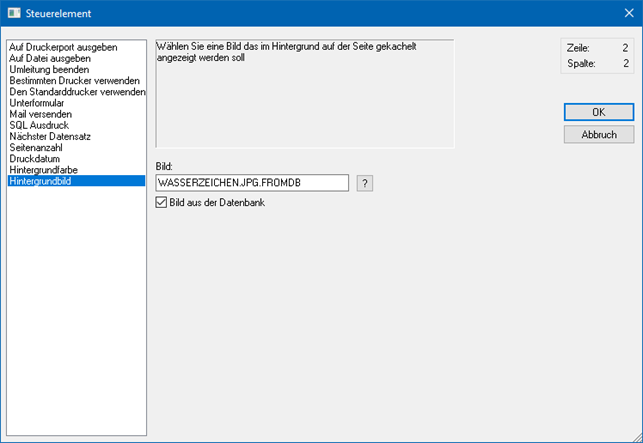Image resolution: width=643 pixels, height=443 pixels.
Task: Select 'Auf Datei ausgeben' list entry
Action: point(49,58)
